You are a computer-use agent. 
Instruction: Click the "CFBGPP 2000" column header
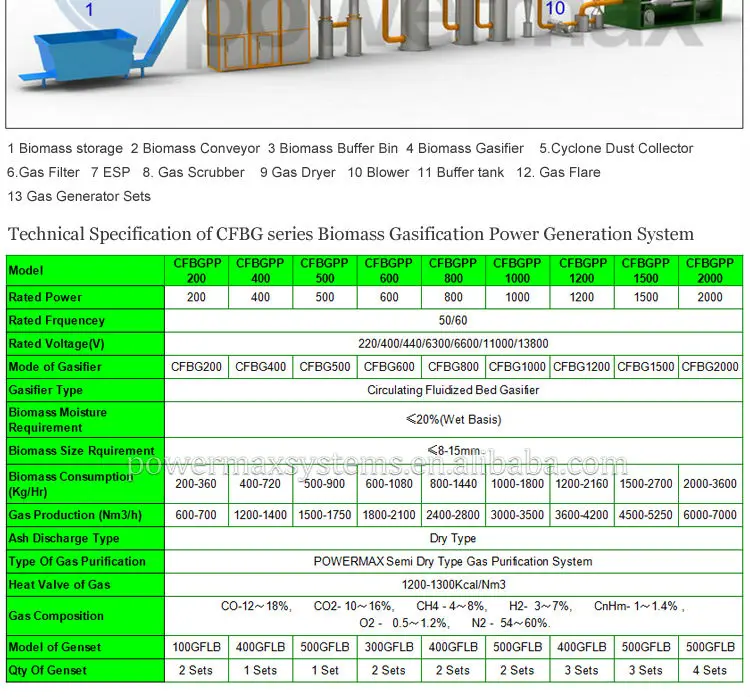coord(710,271)
